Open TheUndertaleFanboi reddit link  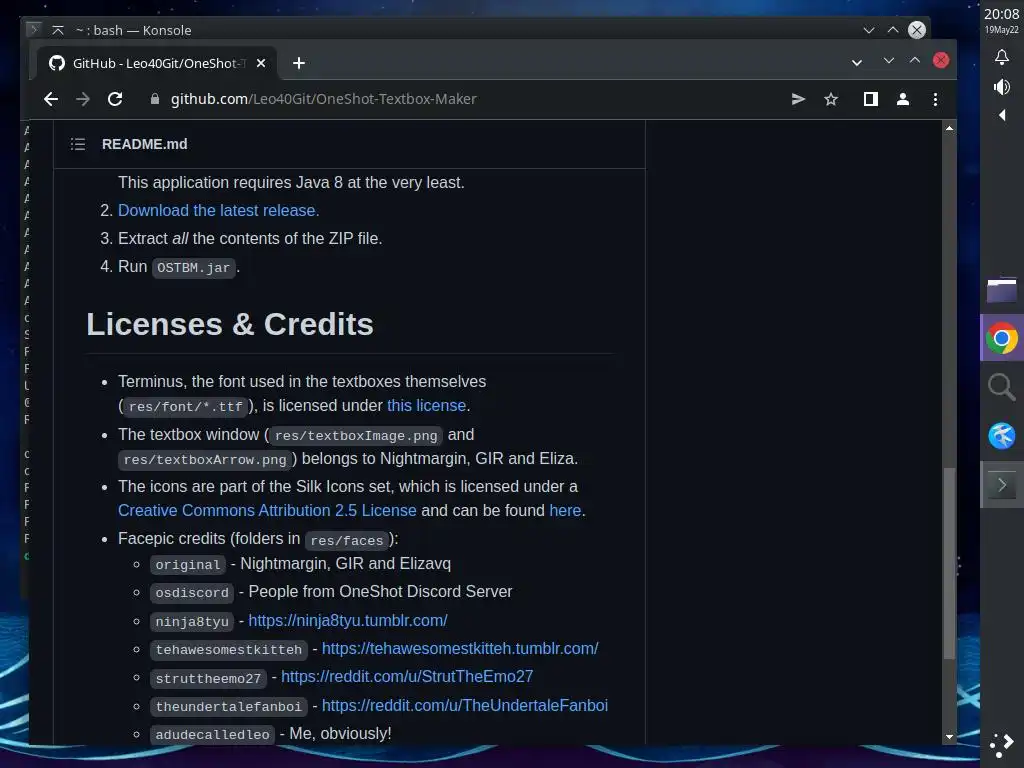[464, 705]
